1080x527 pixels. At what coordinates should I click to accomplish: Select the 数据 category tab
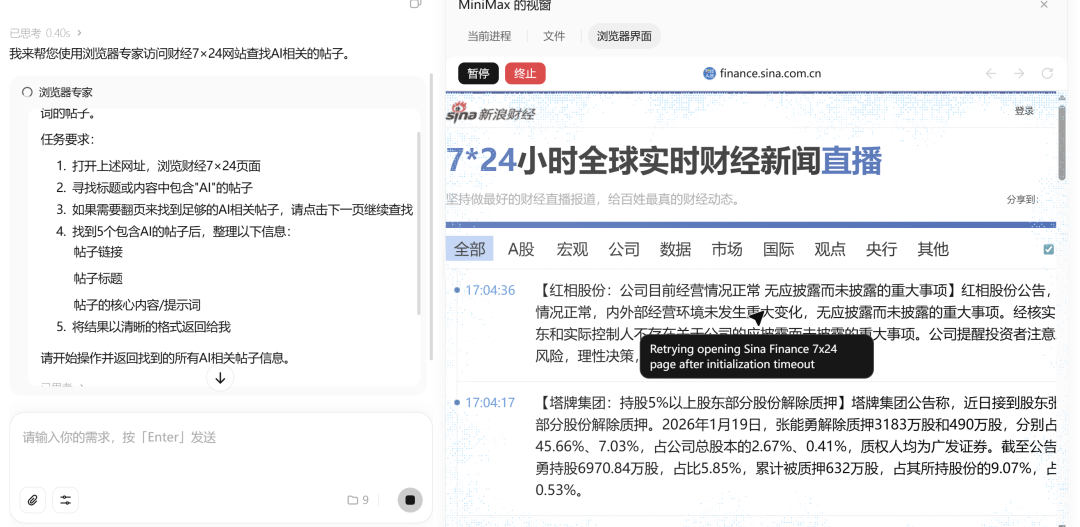point(675,249)
